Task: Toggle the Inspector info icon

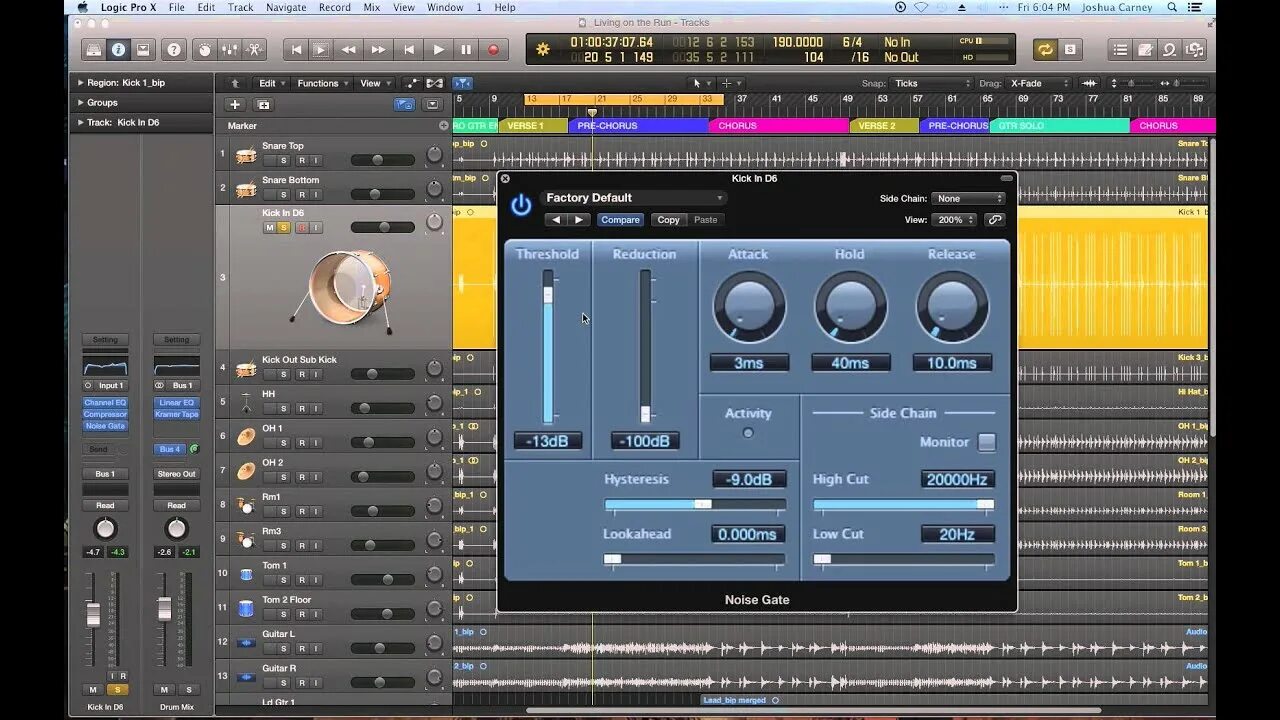Action: click(x=118, y=49)
